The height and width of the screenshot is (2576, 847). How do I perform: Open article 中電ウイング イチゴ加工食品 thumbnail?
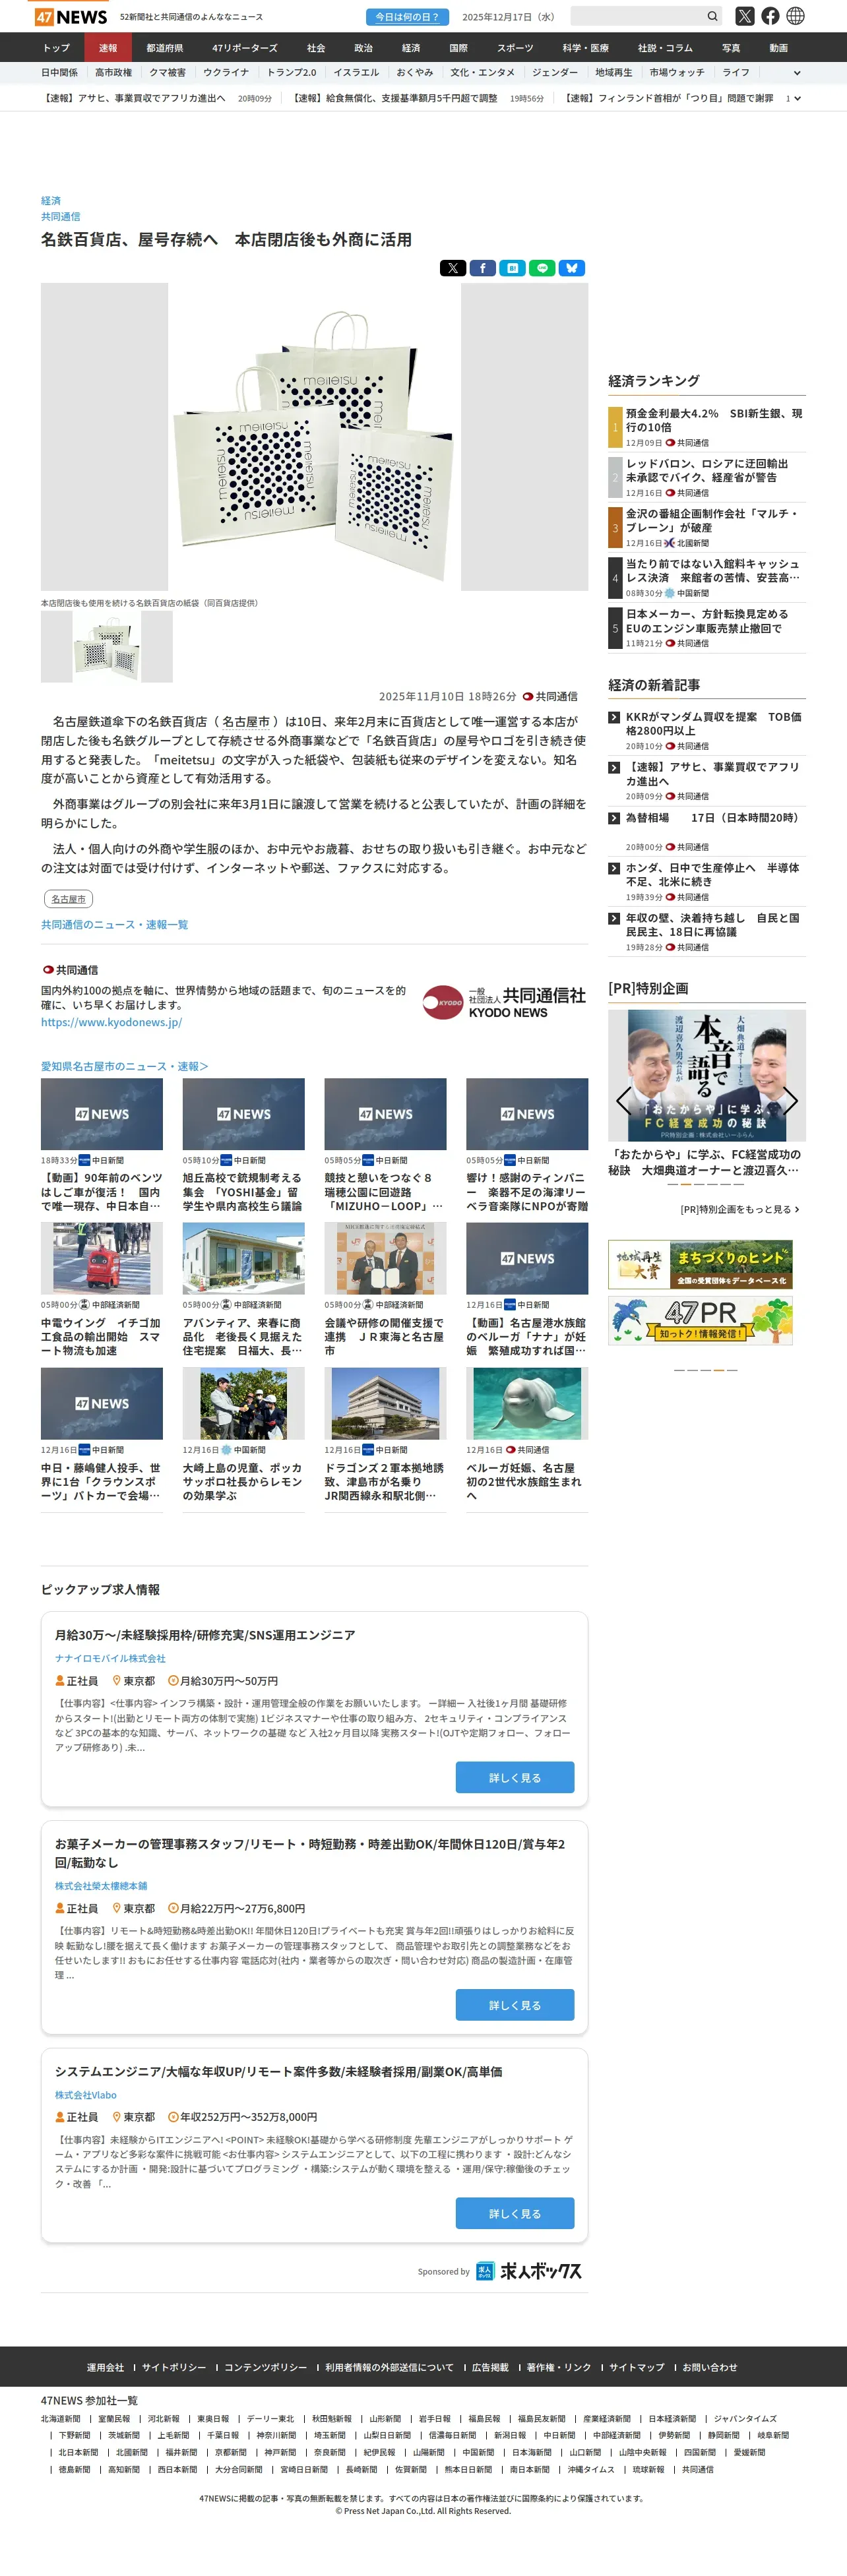point(102,1259)
